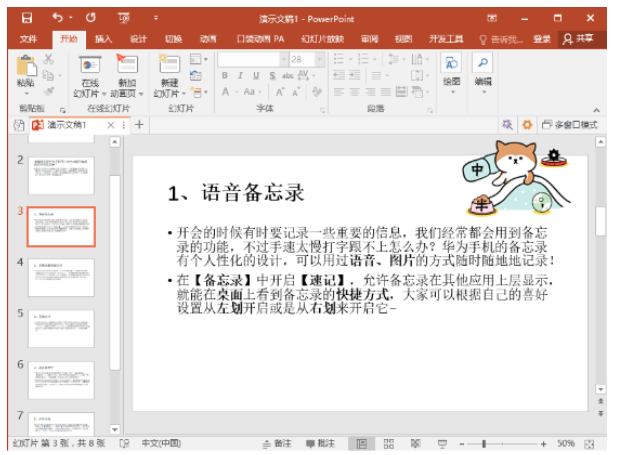Click the 批注 comments button in status bar
The width and height of the screenshot is (618, 455).
coord(320,444)
